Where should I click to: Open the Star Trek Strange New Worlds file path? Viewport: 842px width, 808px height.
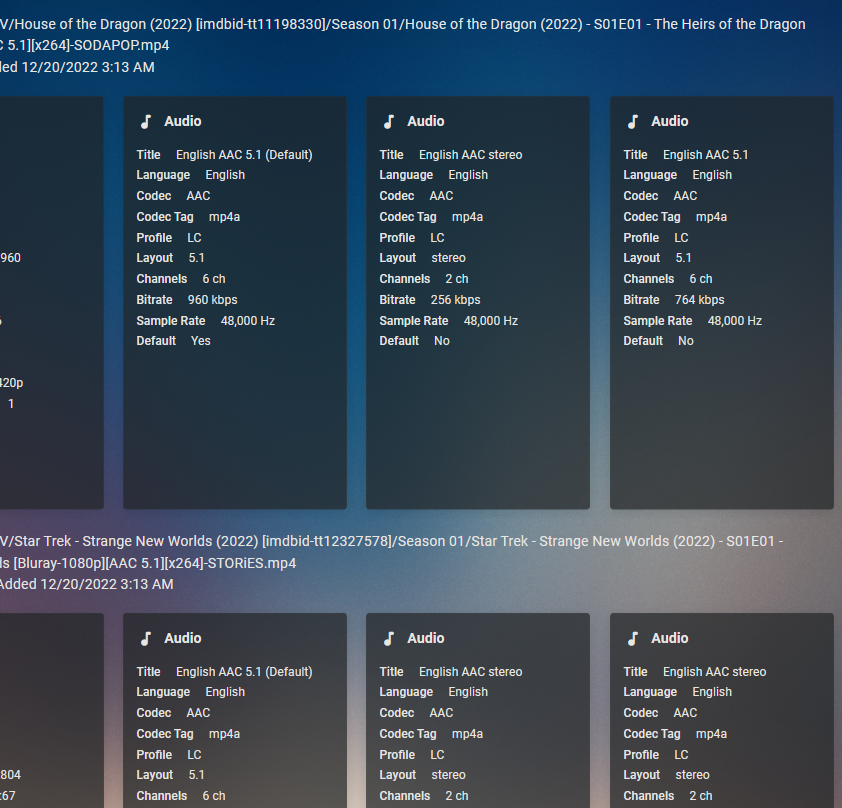[400, 541]
